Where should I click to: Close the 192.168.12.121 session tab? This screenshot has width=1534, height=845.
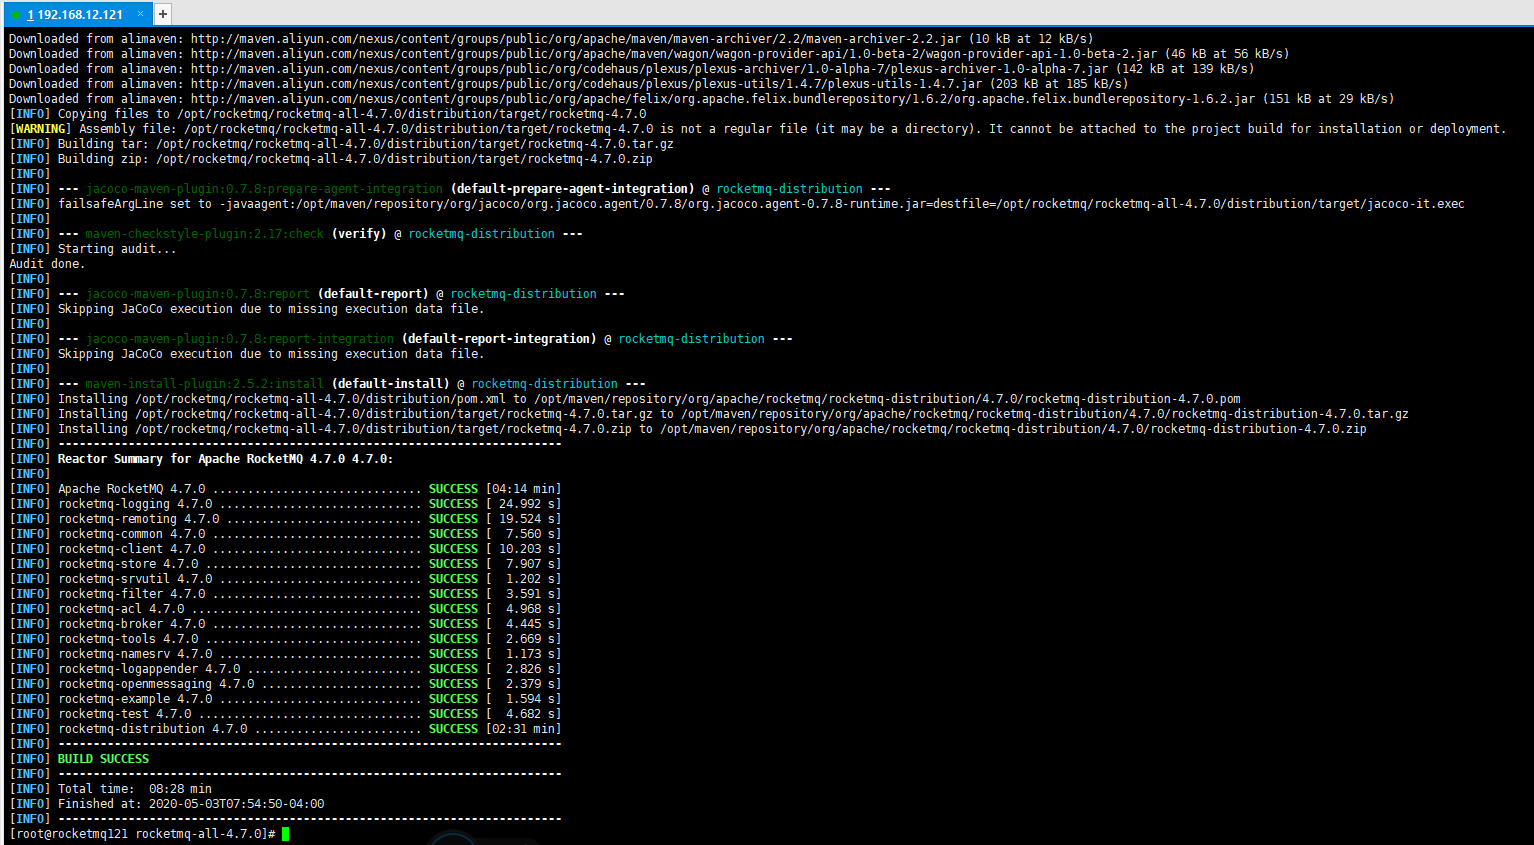(140, 14)
